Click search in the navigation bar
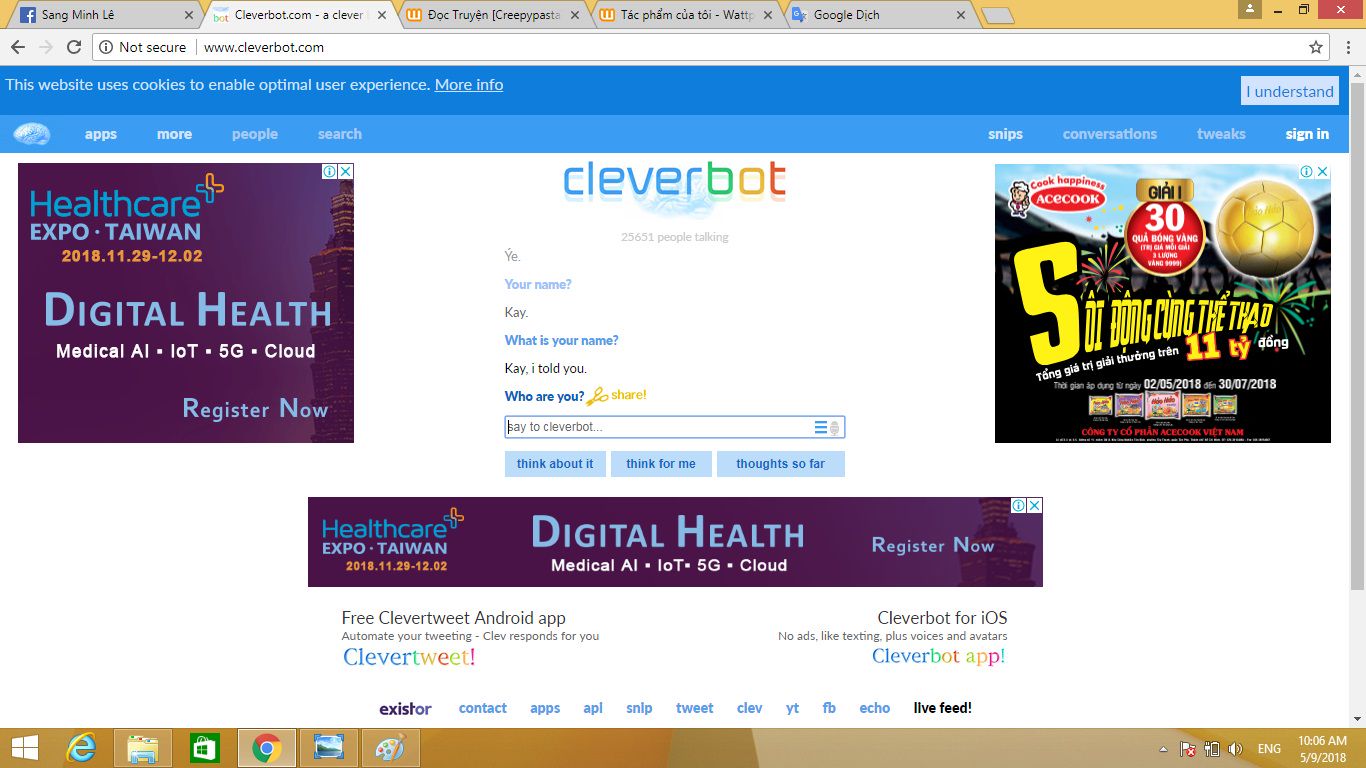The width and height of the screenshot is (1366, 768). [x=340, y=134]
